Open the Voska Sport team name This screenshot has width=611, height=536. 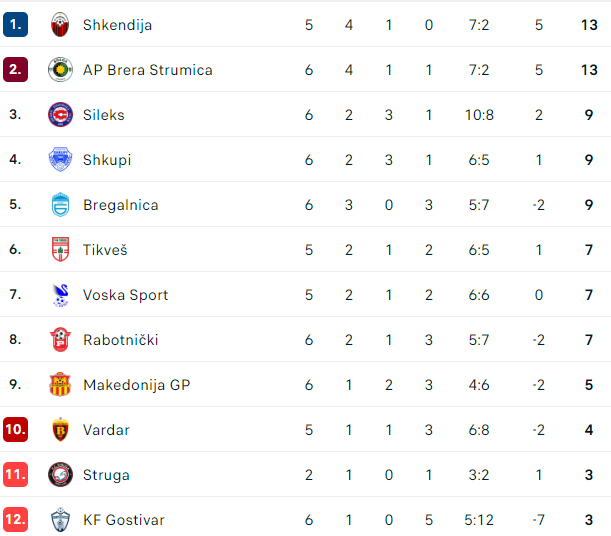click(125, 295)
